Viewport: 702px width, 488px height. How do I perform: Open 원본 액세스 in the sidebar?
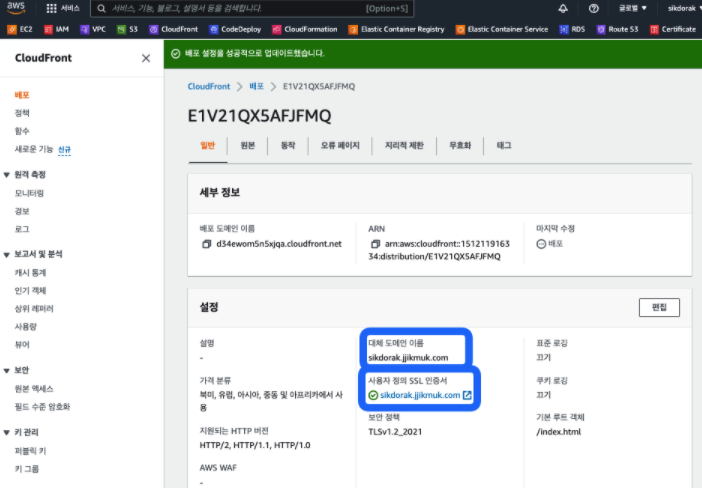click(x=34, y=389)
